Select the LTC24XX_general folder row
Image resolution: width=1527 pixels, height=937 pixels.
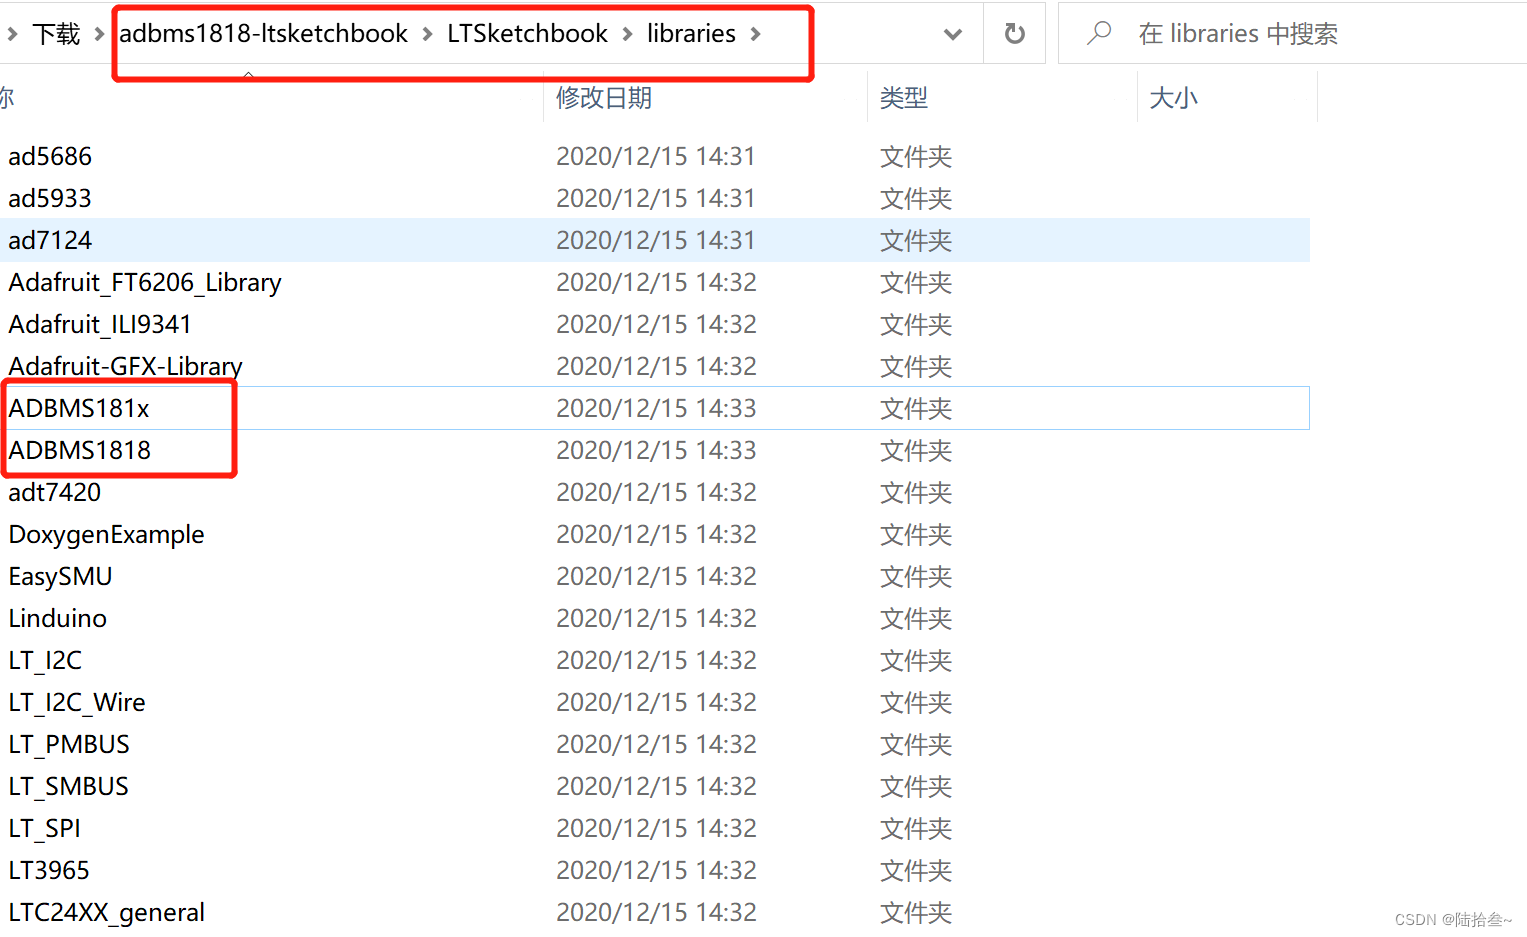coord(106,911)
